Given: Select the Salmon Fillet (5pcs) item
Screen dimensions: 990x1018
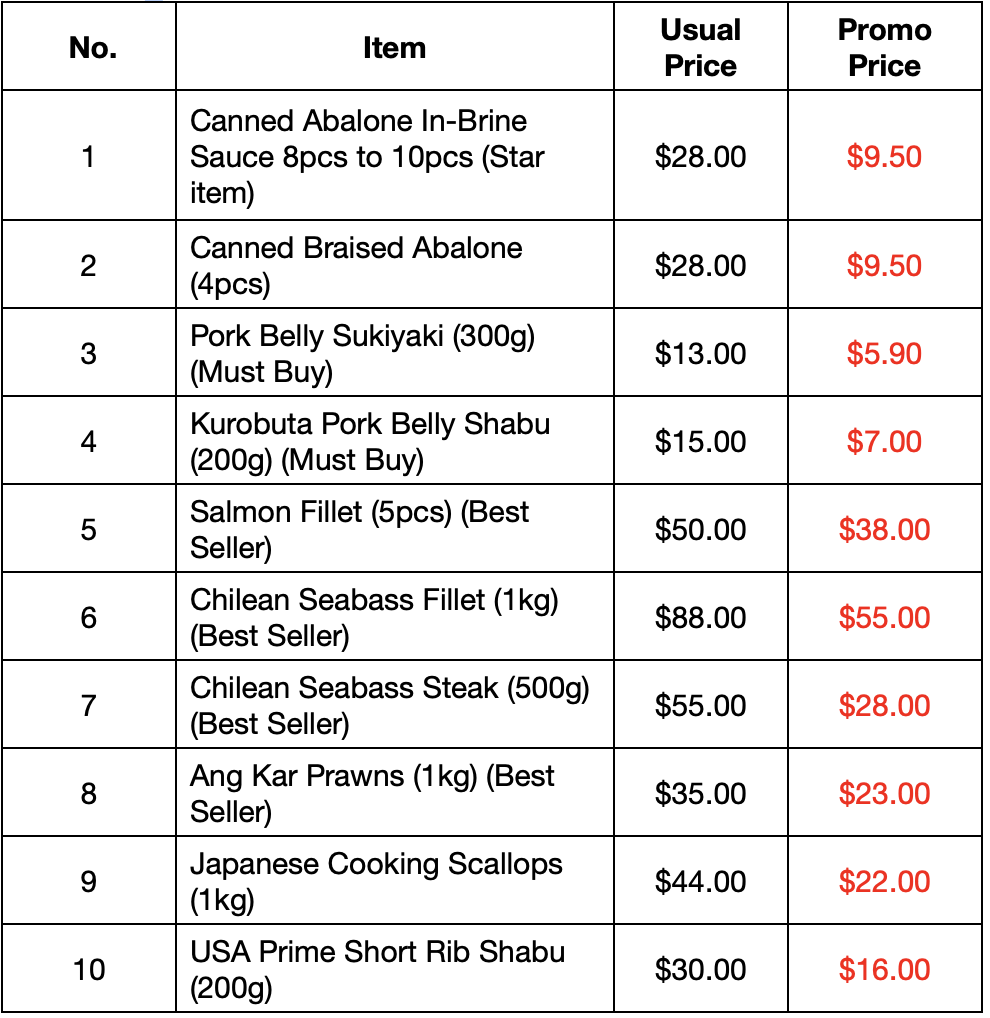Looking at the screenshot, I should (359, 530).
